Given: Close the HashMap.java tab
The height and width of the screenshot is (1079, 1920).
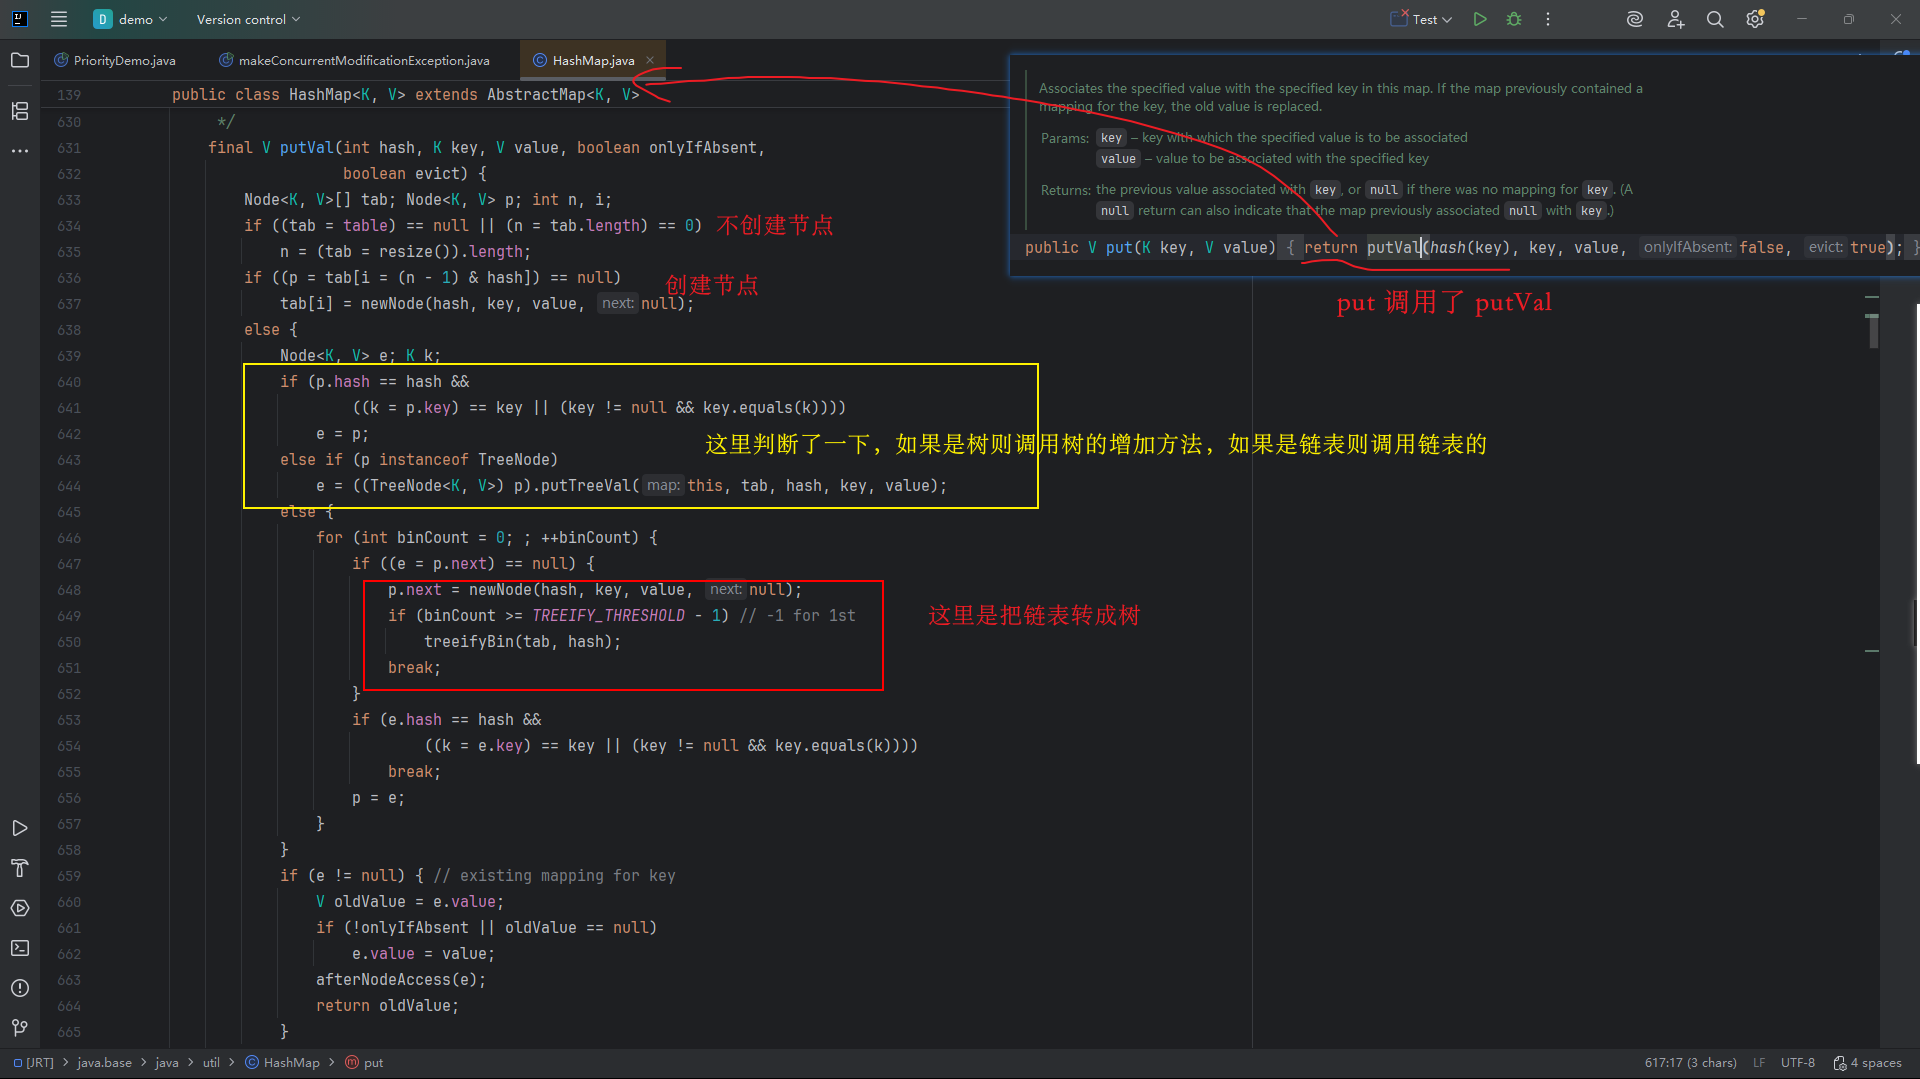Looking at the screenshot, I should coord(650,60).
